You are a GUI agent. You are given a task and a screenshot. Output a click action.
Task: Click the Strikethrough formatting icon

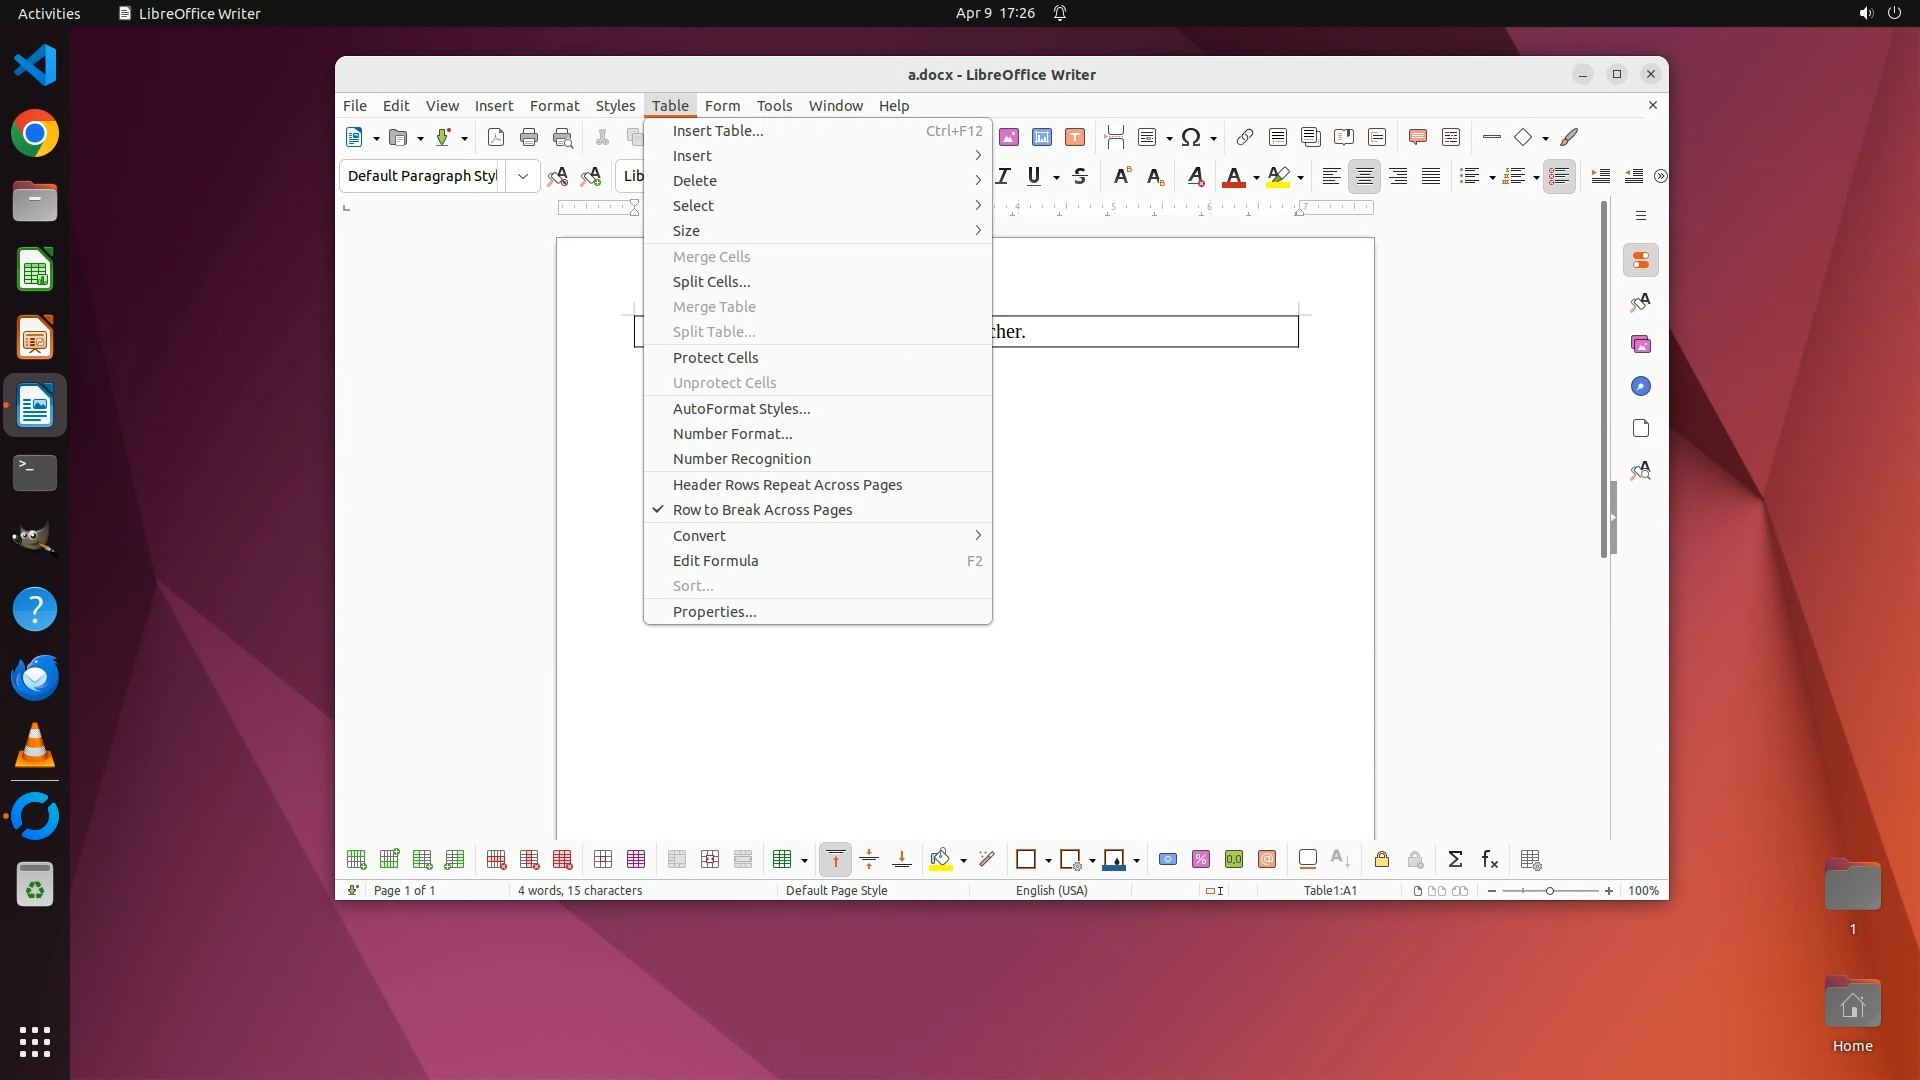tap(1079, 176)
